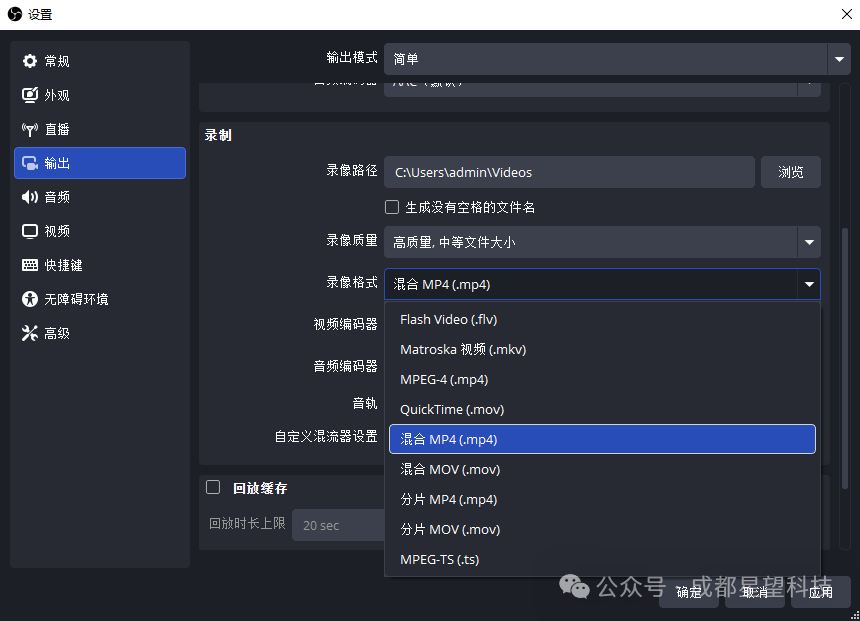Choose Flash Video (.flv) format

(602, 319)
